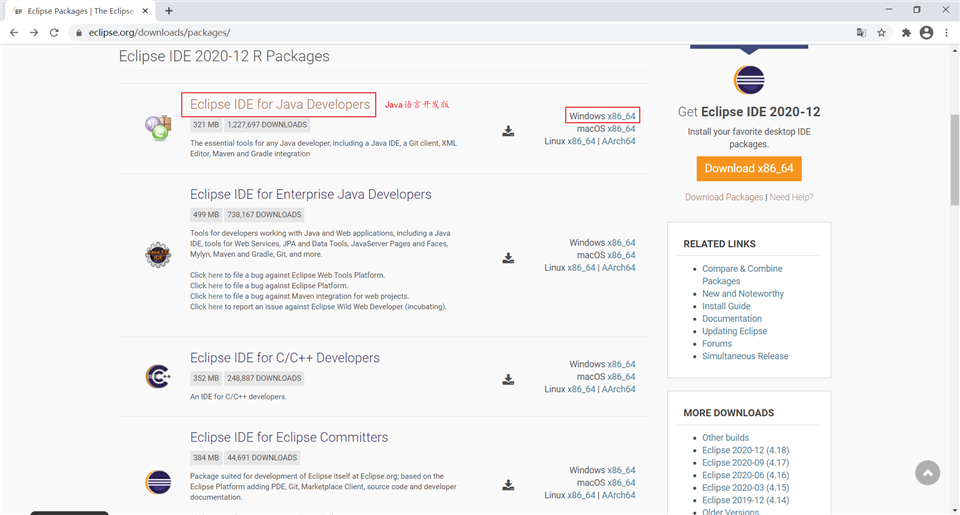Click the scroll-to-top arrow button
The height and width of the screenshot is (515, 960).
pos(928,473)
